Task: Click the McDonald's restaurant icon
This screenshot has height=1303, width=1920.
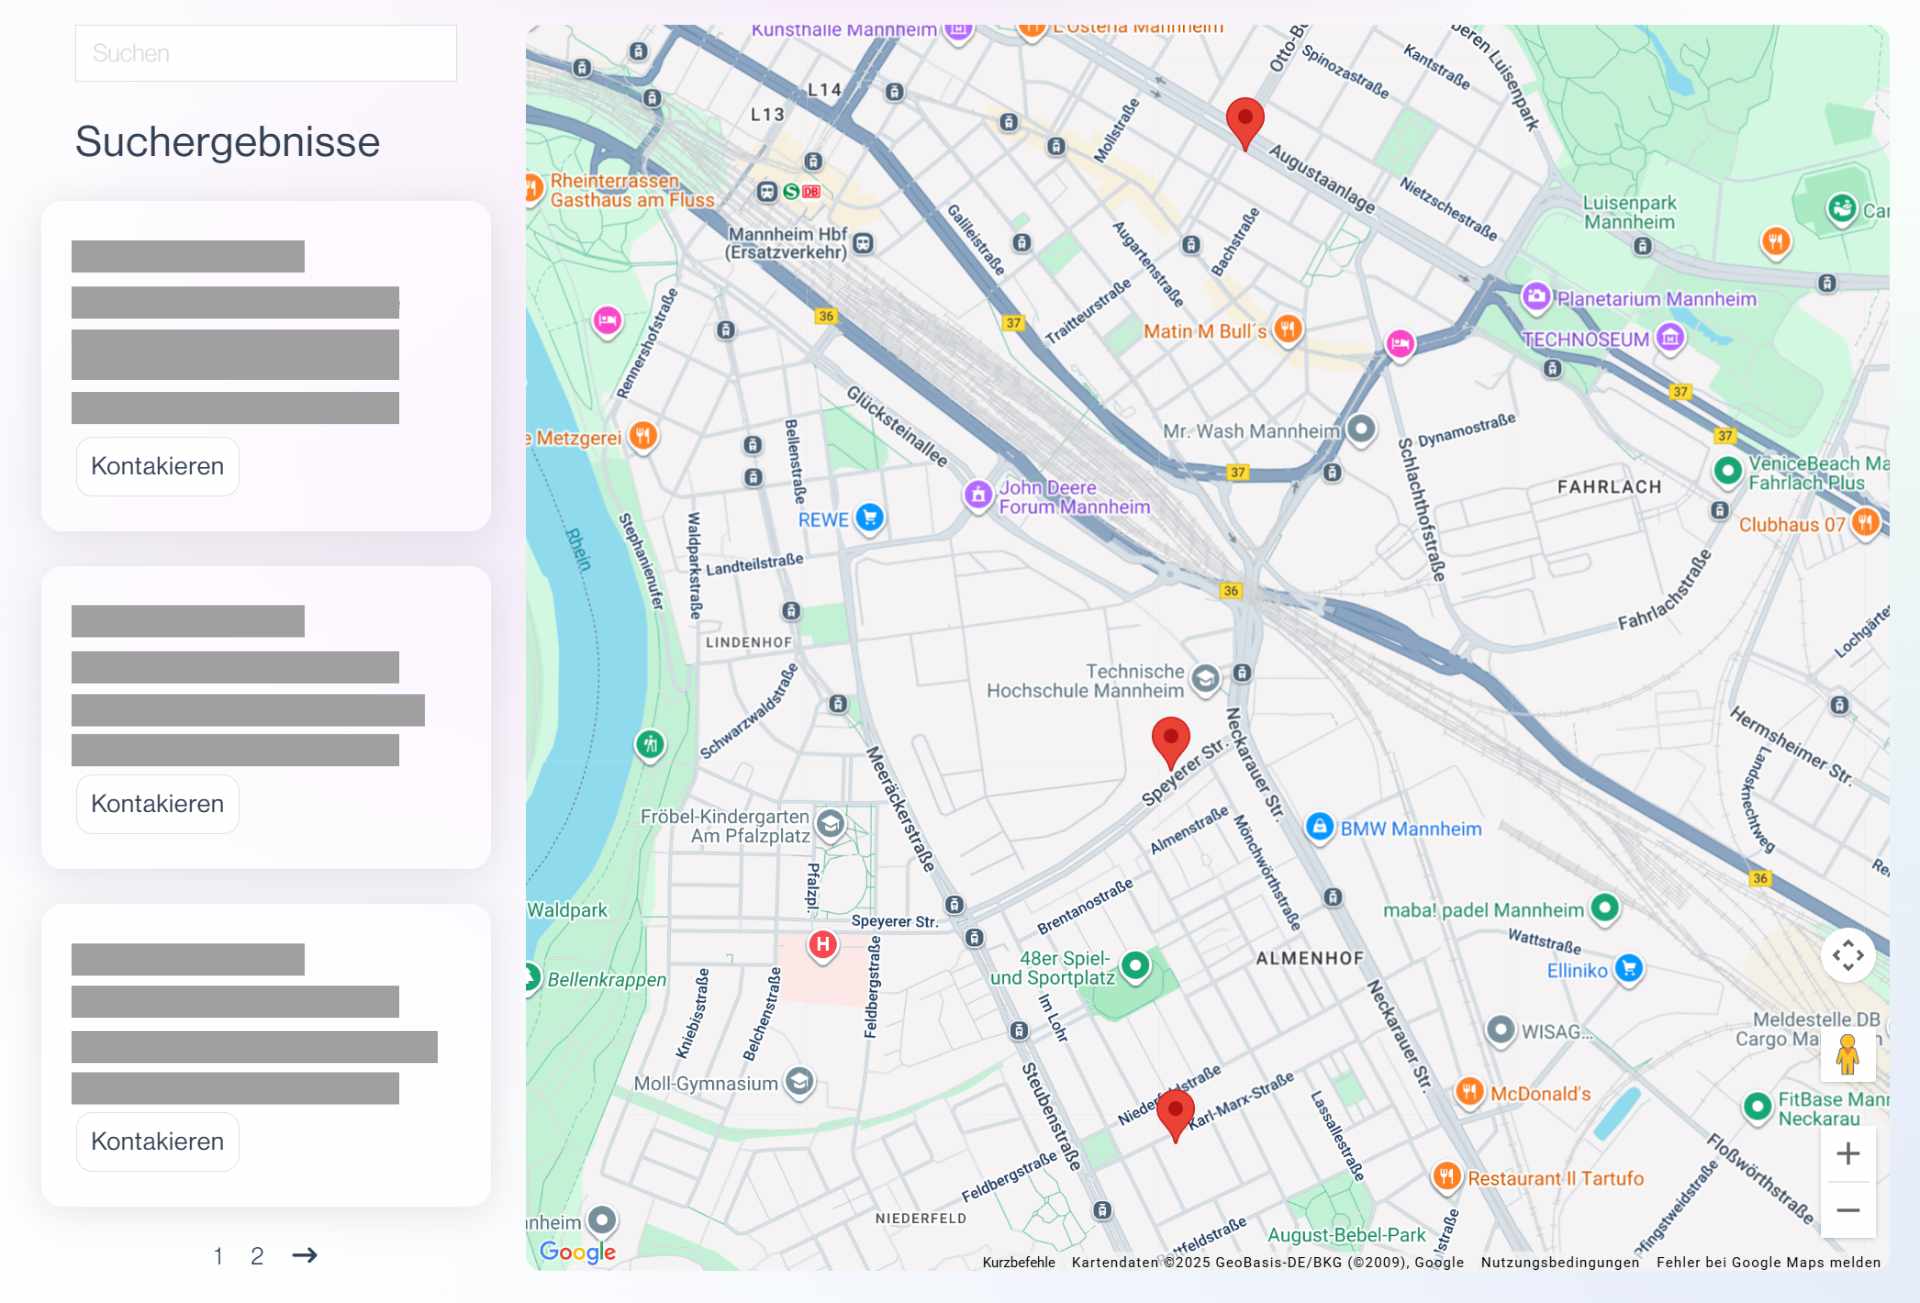Action: coord(1469,1092)
